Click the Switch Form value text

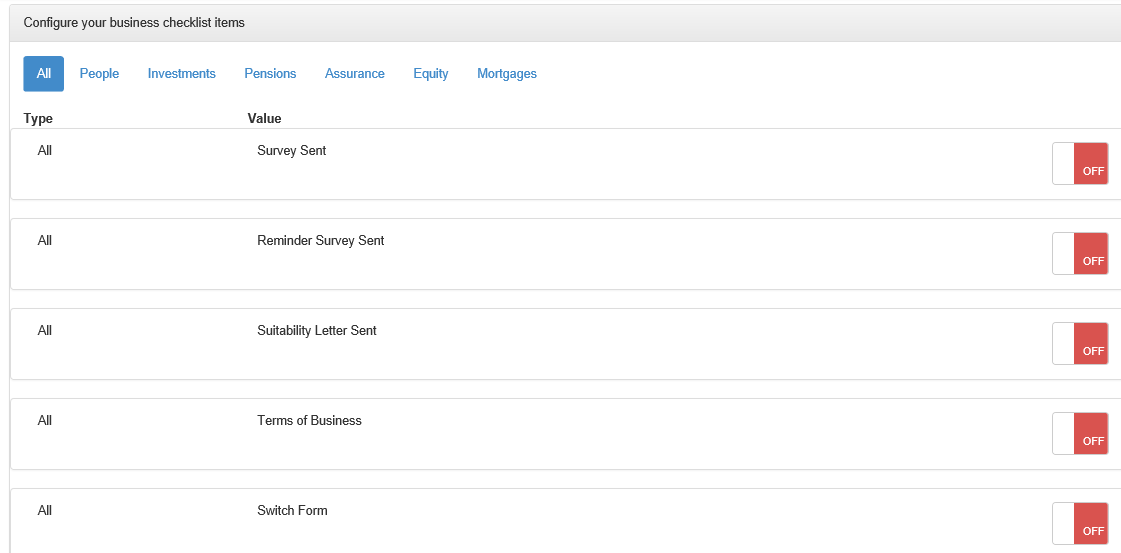(x=292, y=511)
